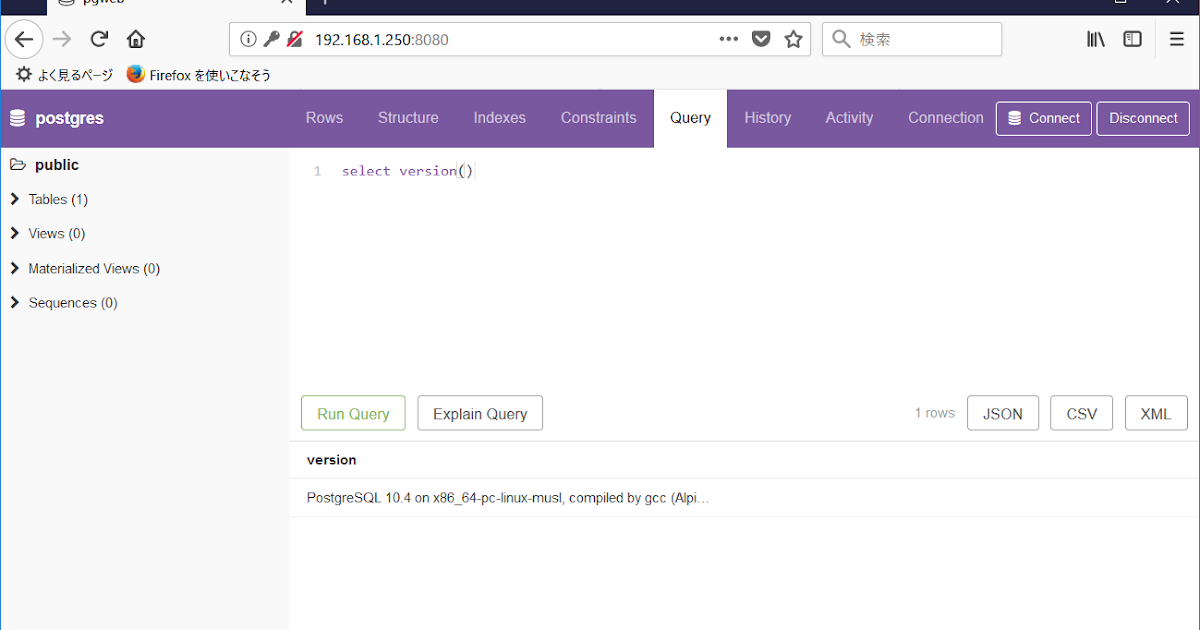Bookmark the page using the star icon

795,39
